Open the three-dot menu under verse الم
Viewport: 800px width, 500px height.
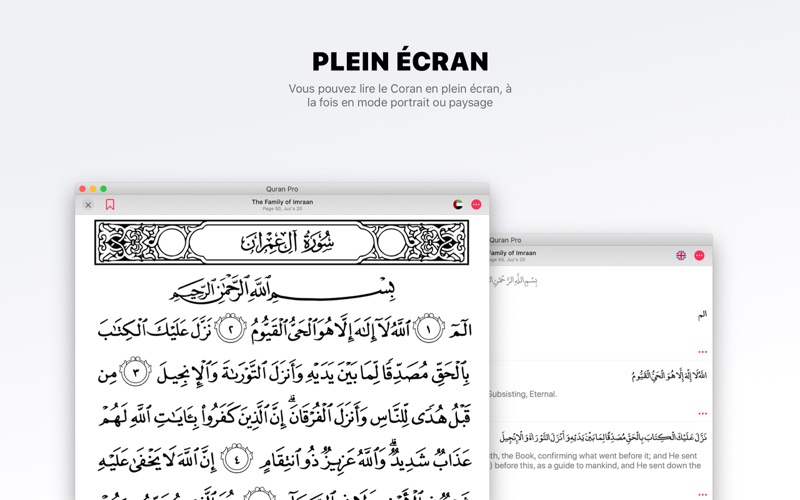pyautogui.click(x=703, y=352)
